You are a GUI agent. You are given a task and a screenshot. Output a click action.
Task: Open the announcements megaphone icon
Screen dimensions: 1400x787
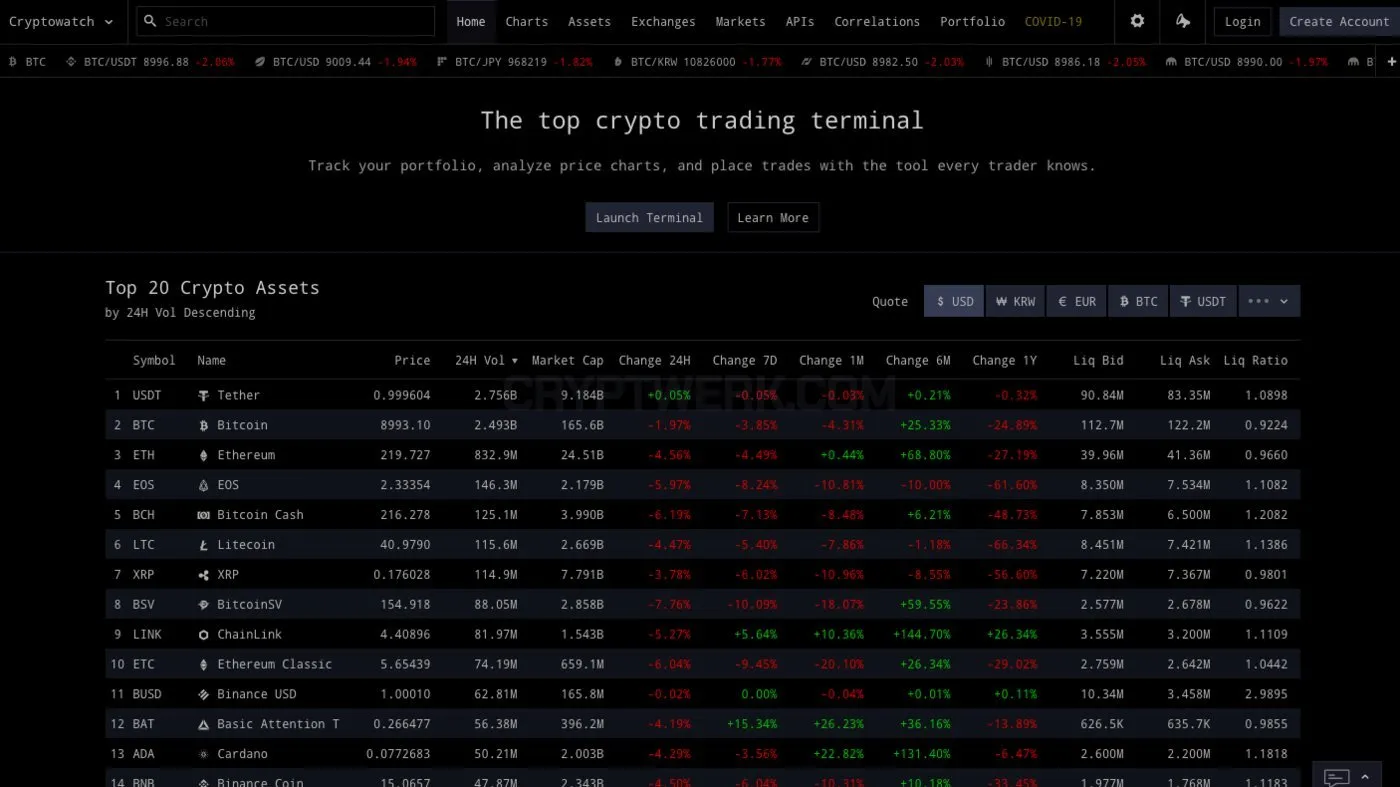[1183, 21]
